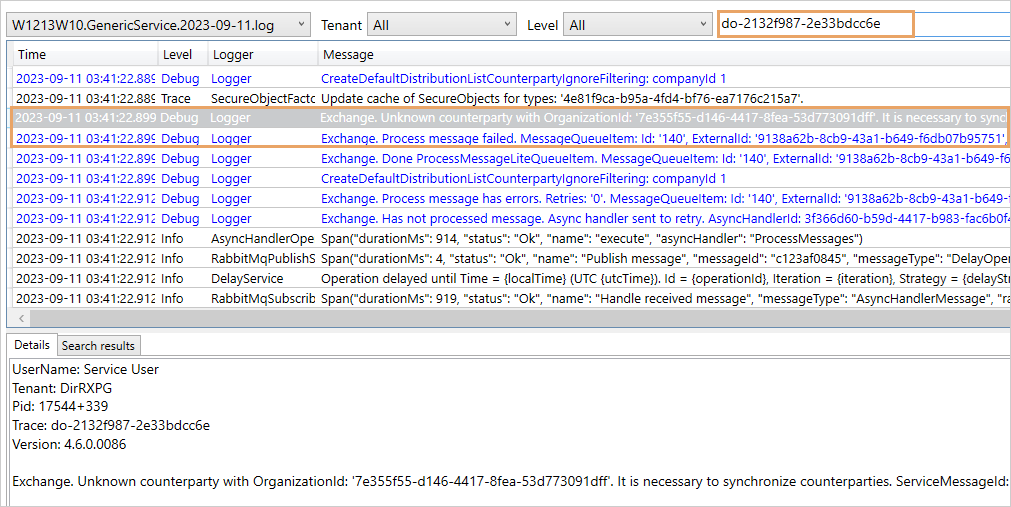Image resolution: width=1011 pixels, height=507 pixels.
Task: Switch to the Search results tab
Action: [x=98, y=346]
